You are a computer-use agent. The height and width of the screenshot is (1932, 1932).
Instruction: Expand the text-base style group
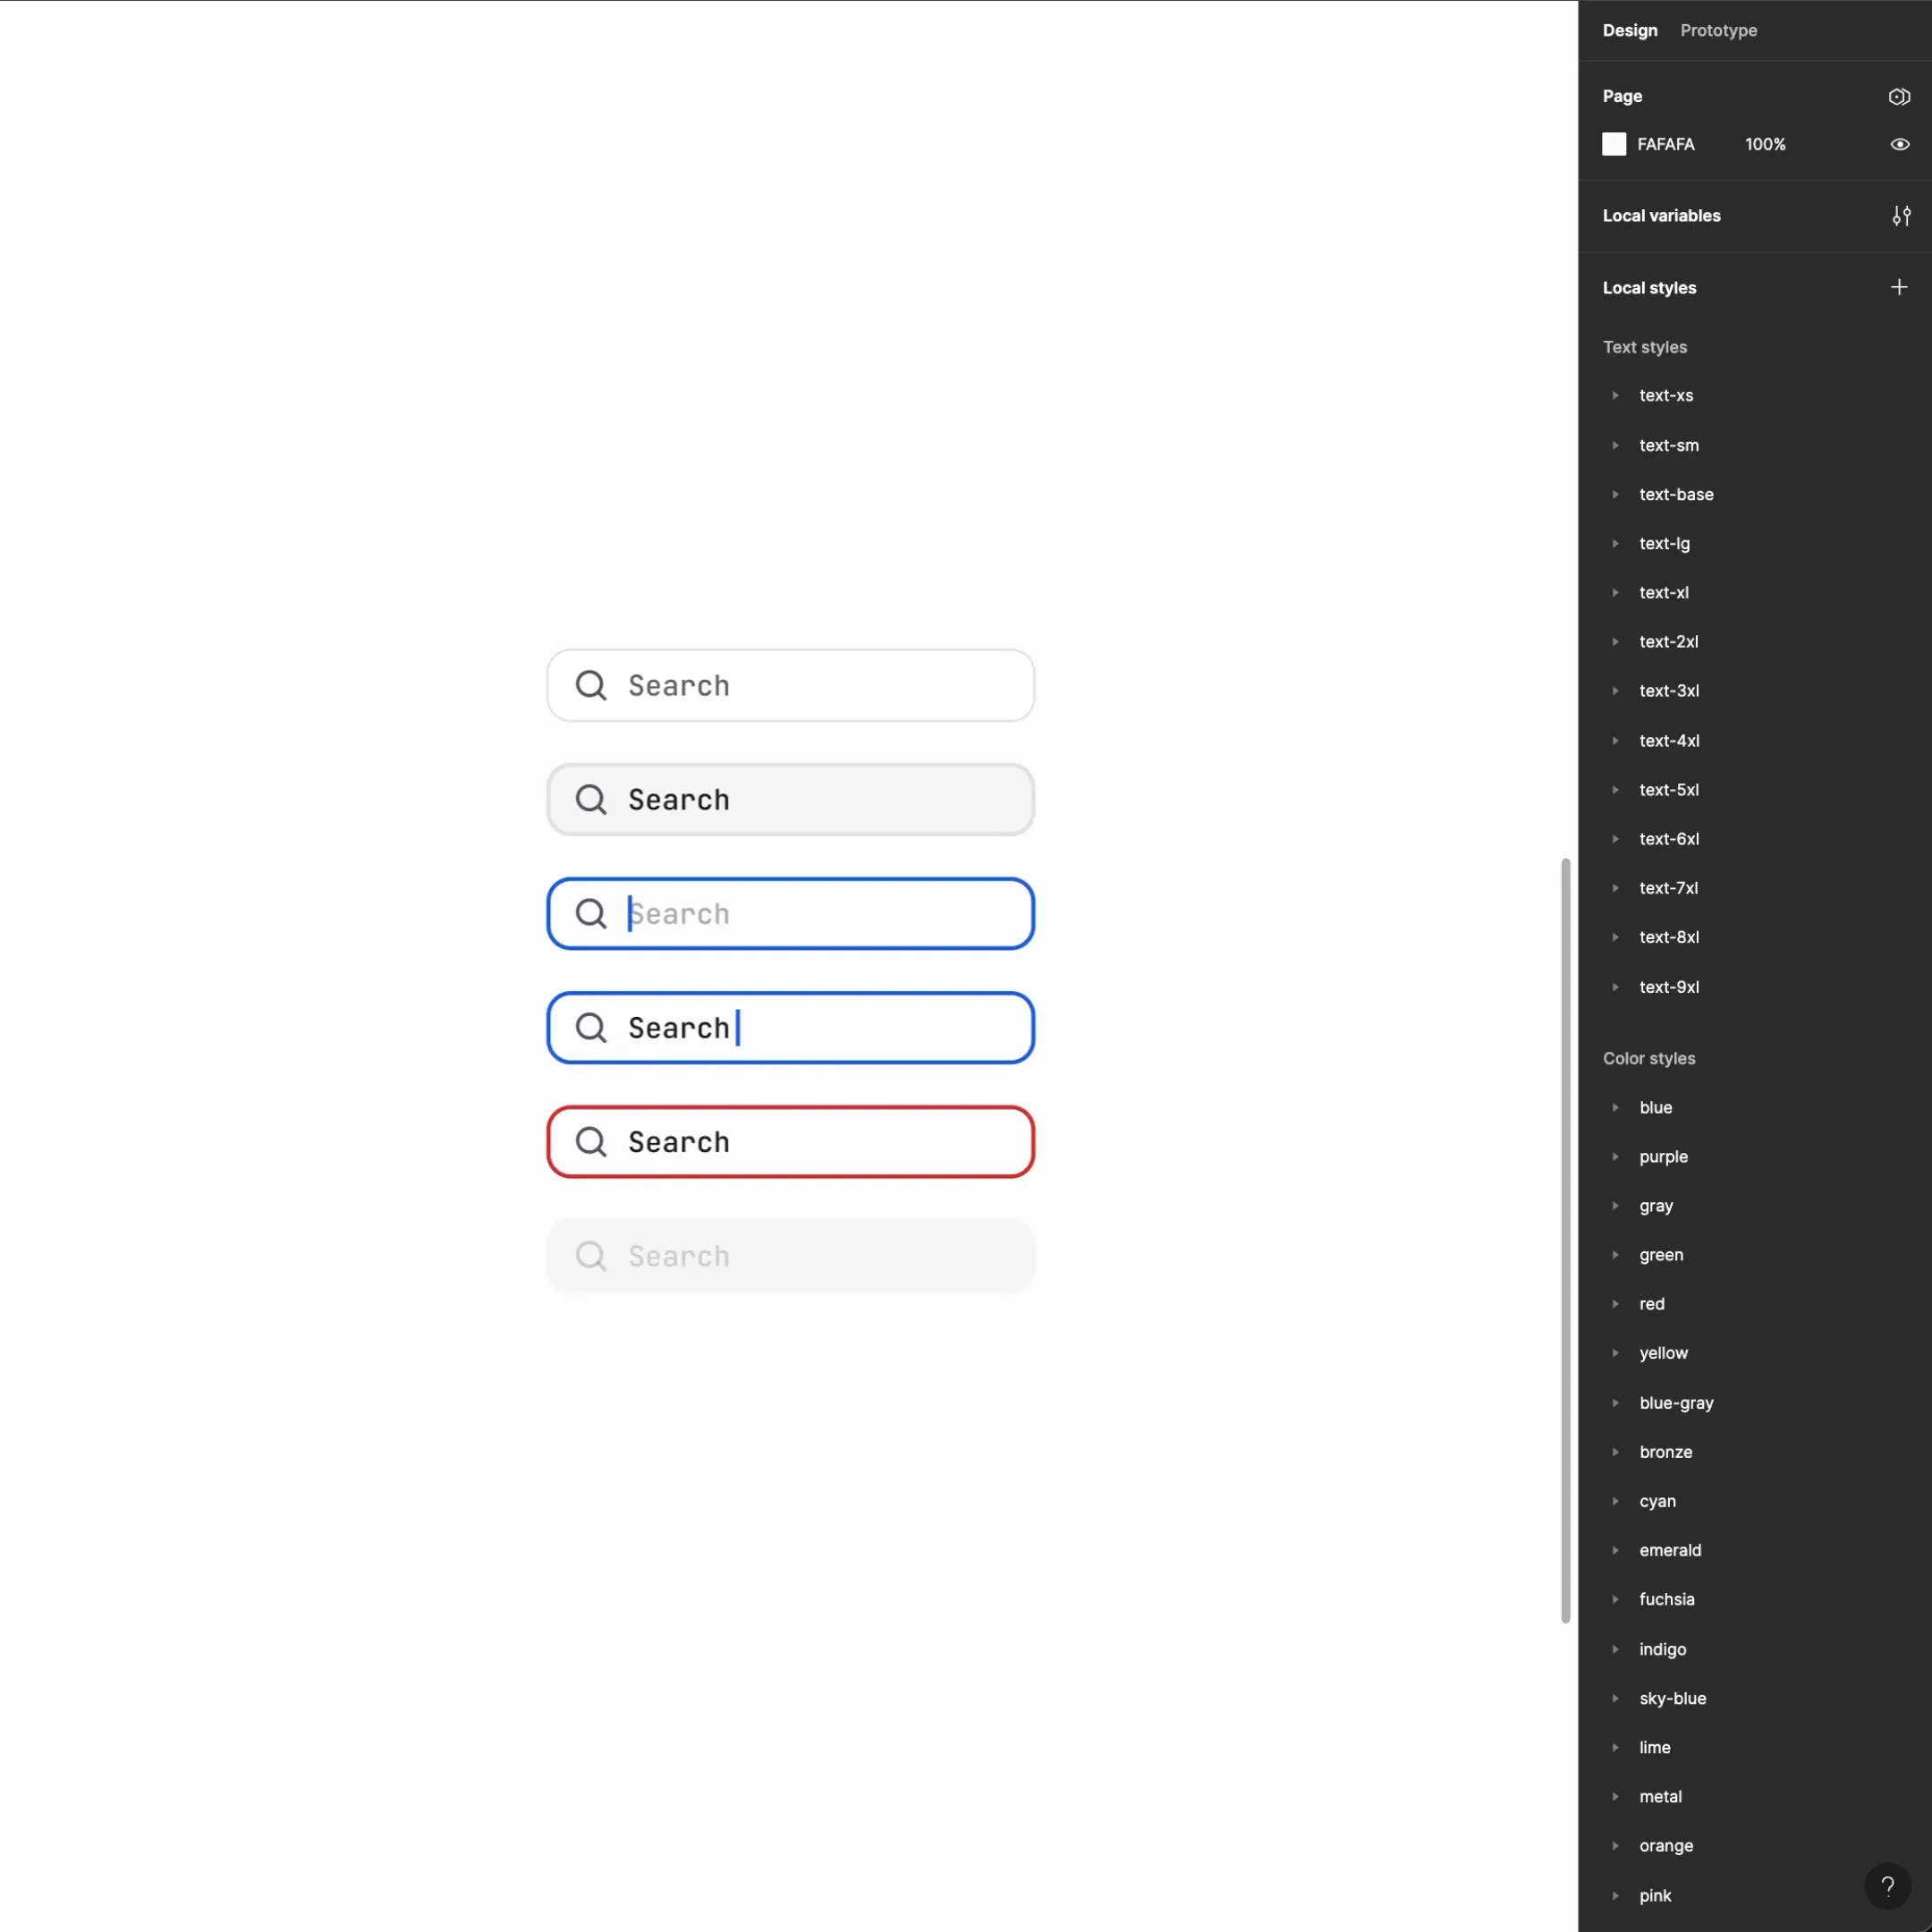(1615, 494)
